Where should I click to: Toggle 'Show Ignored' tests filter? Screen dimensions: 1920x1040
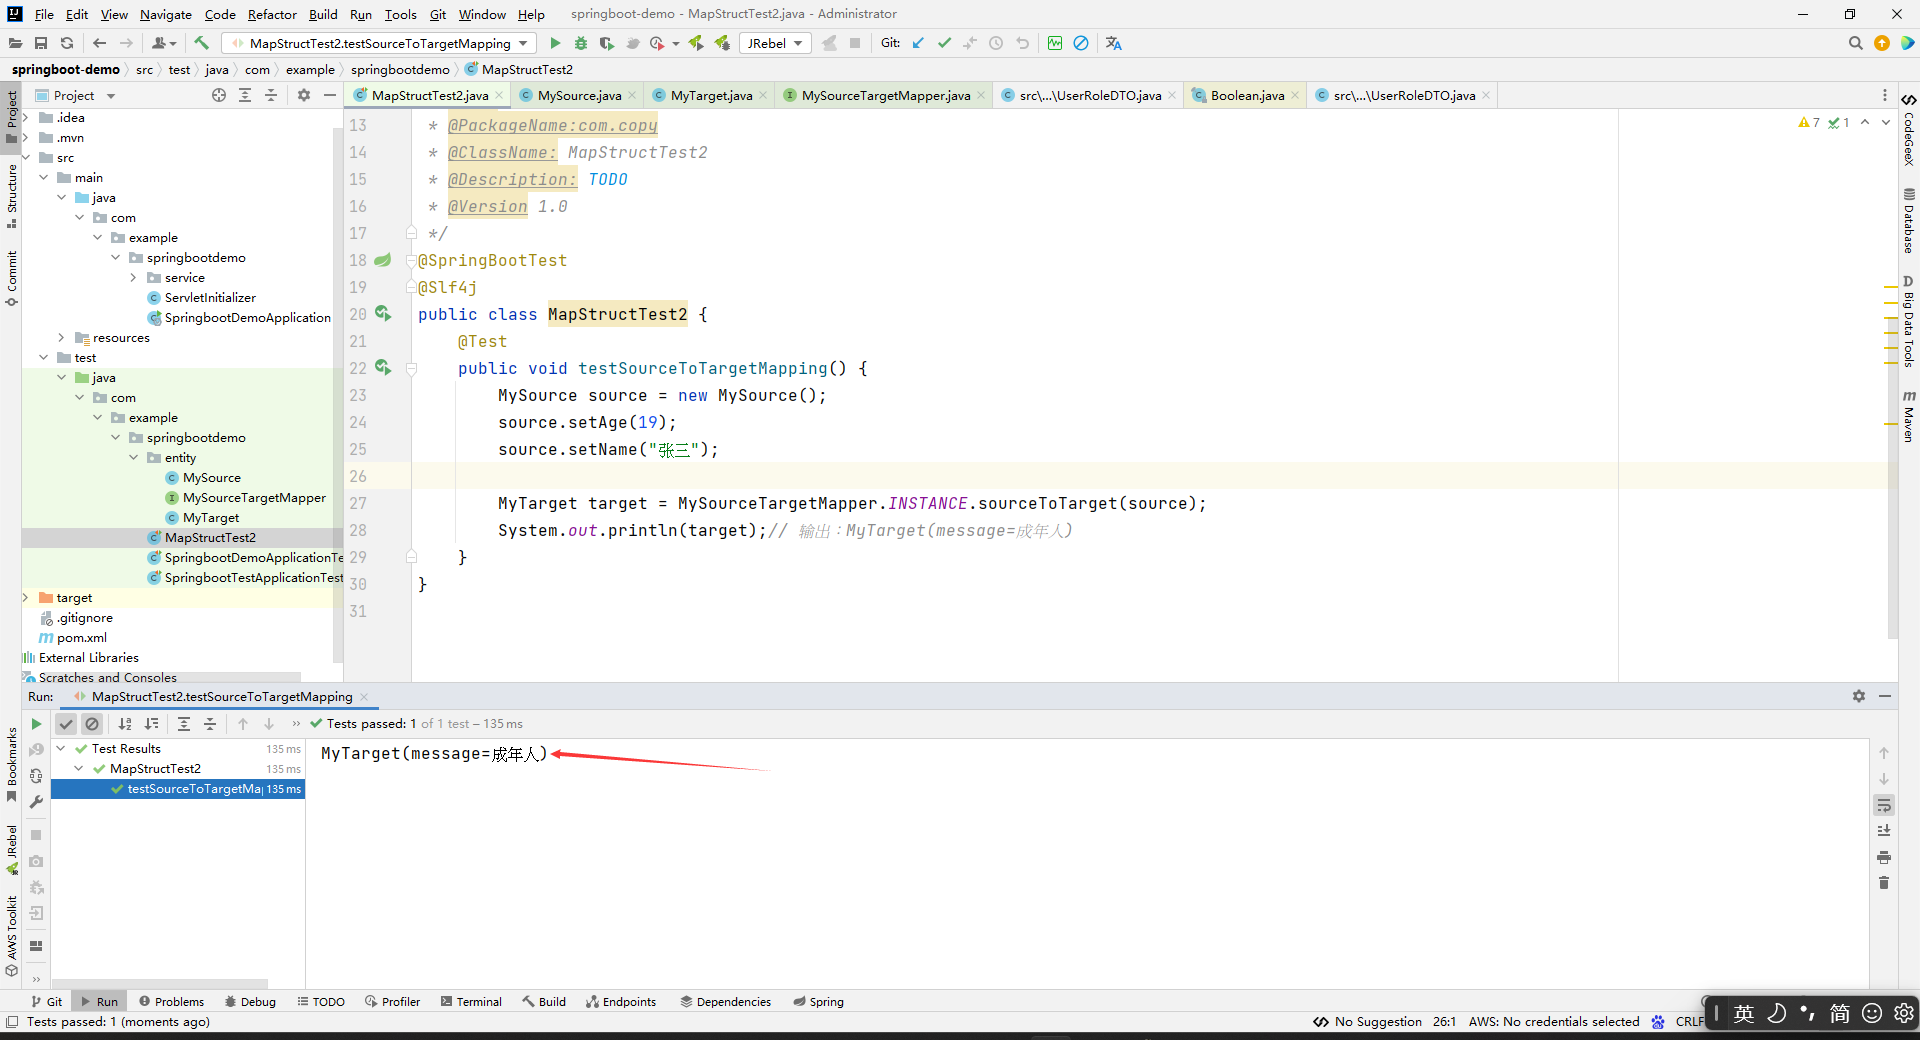click(x=92, y=724)
